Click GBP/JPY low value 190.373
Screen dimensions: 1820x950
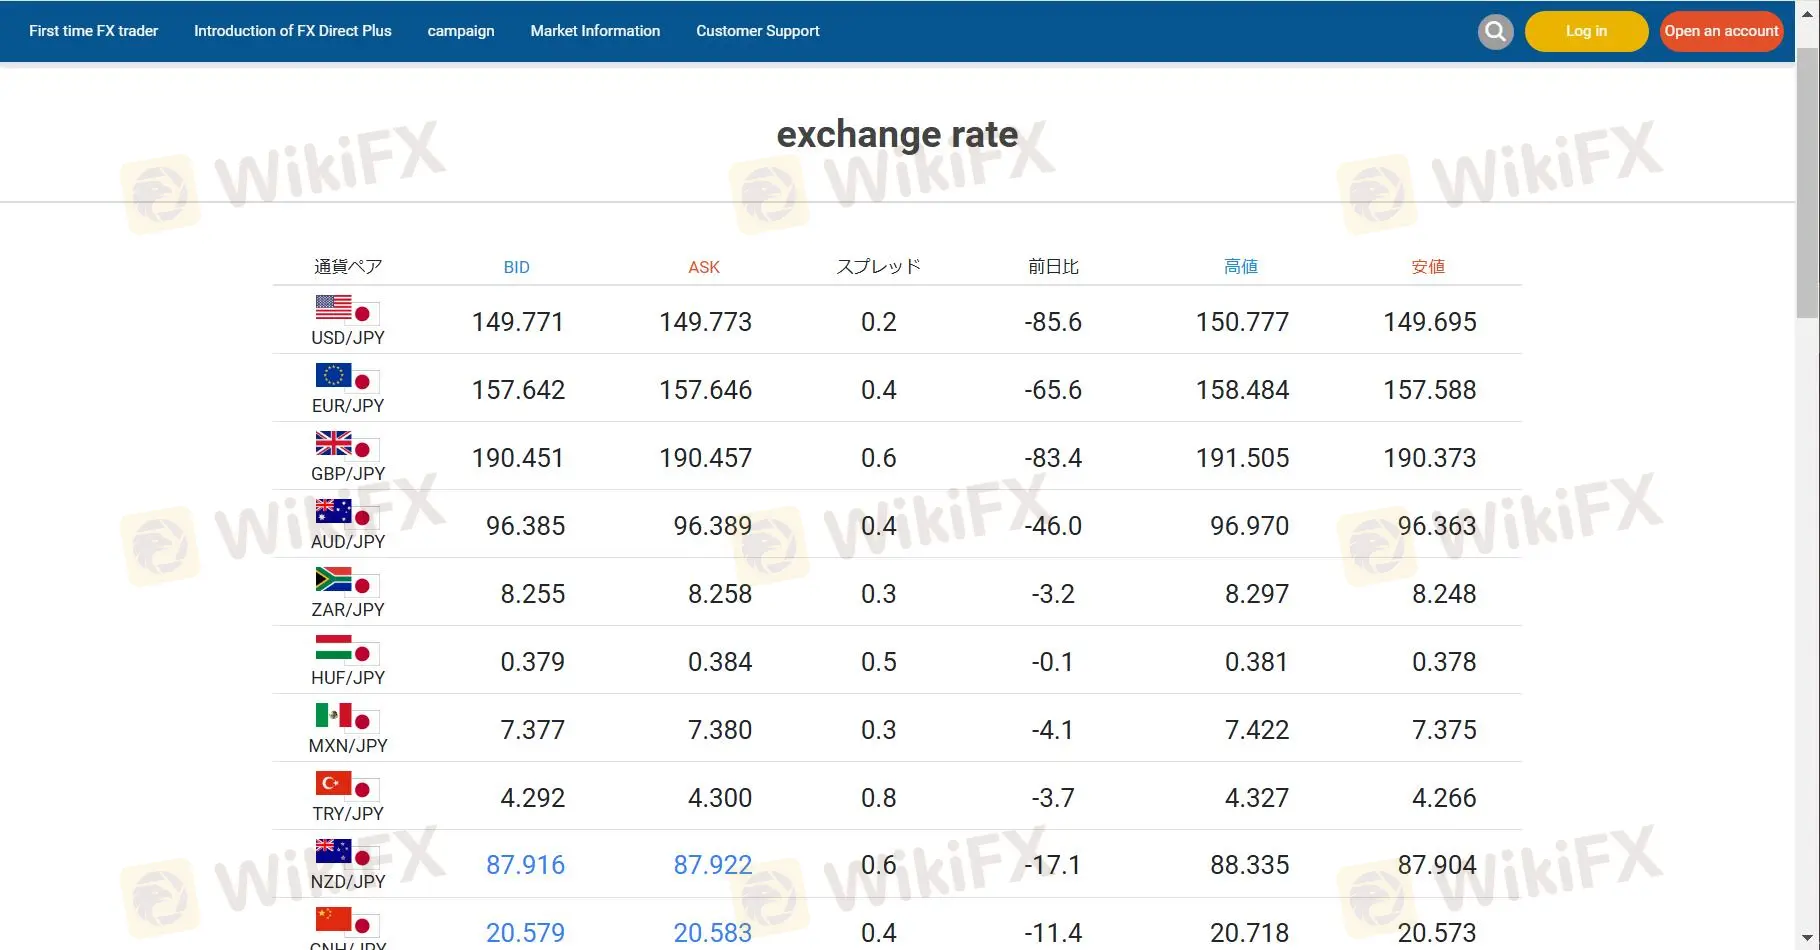[x=1430, y=458]
